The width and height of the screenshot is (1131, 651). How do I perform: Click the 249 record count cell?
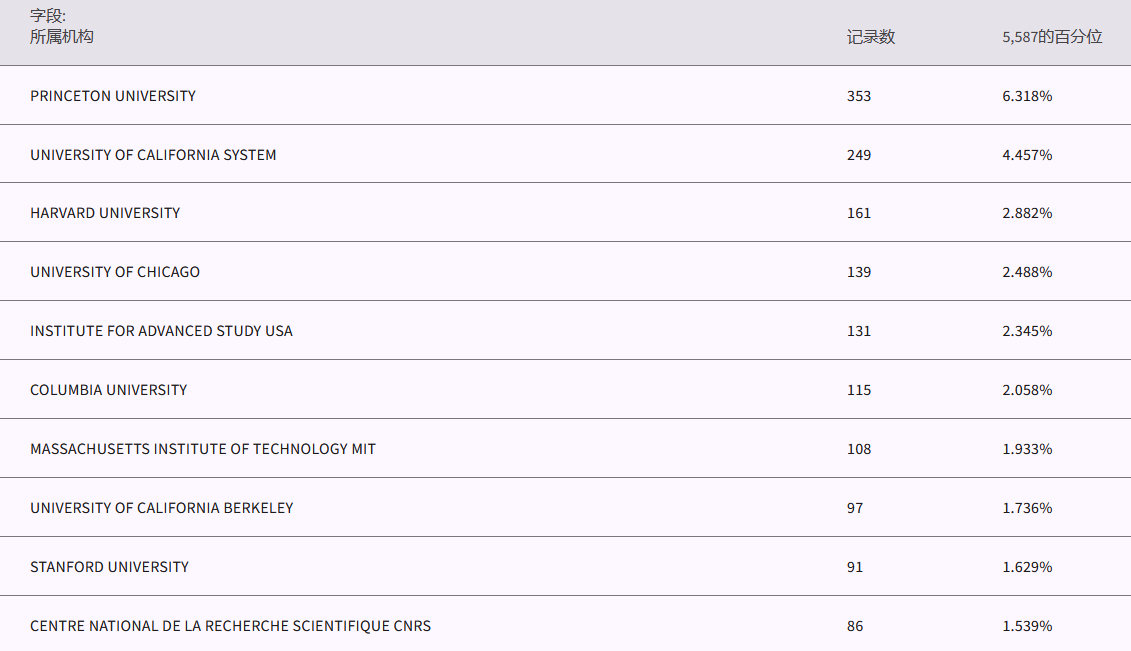point(859,155)
